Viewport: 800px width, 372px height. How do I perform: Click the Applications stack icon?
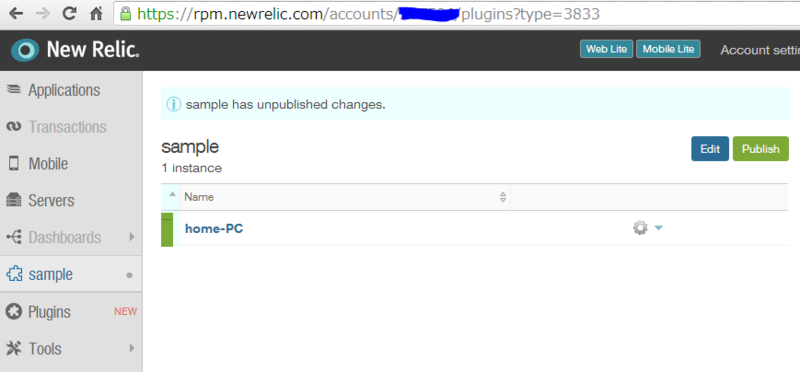(13, 90)
